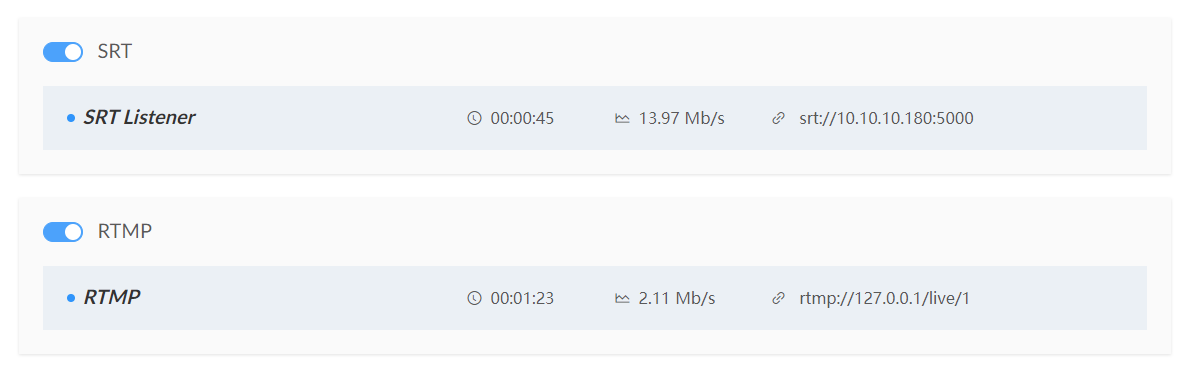Click the 2.11 Mb/s bitrate value

(677, 298)
